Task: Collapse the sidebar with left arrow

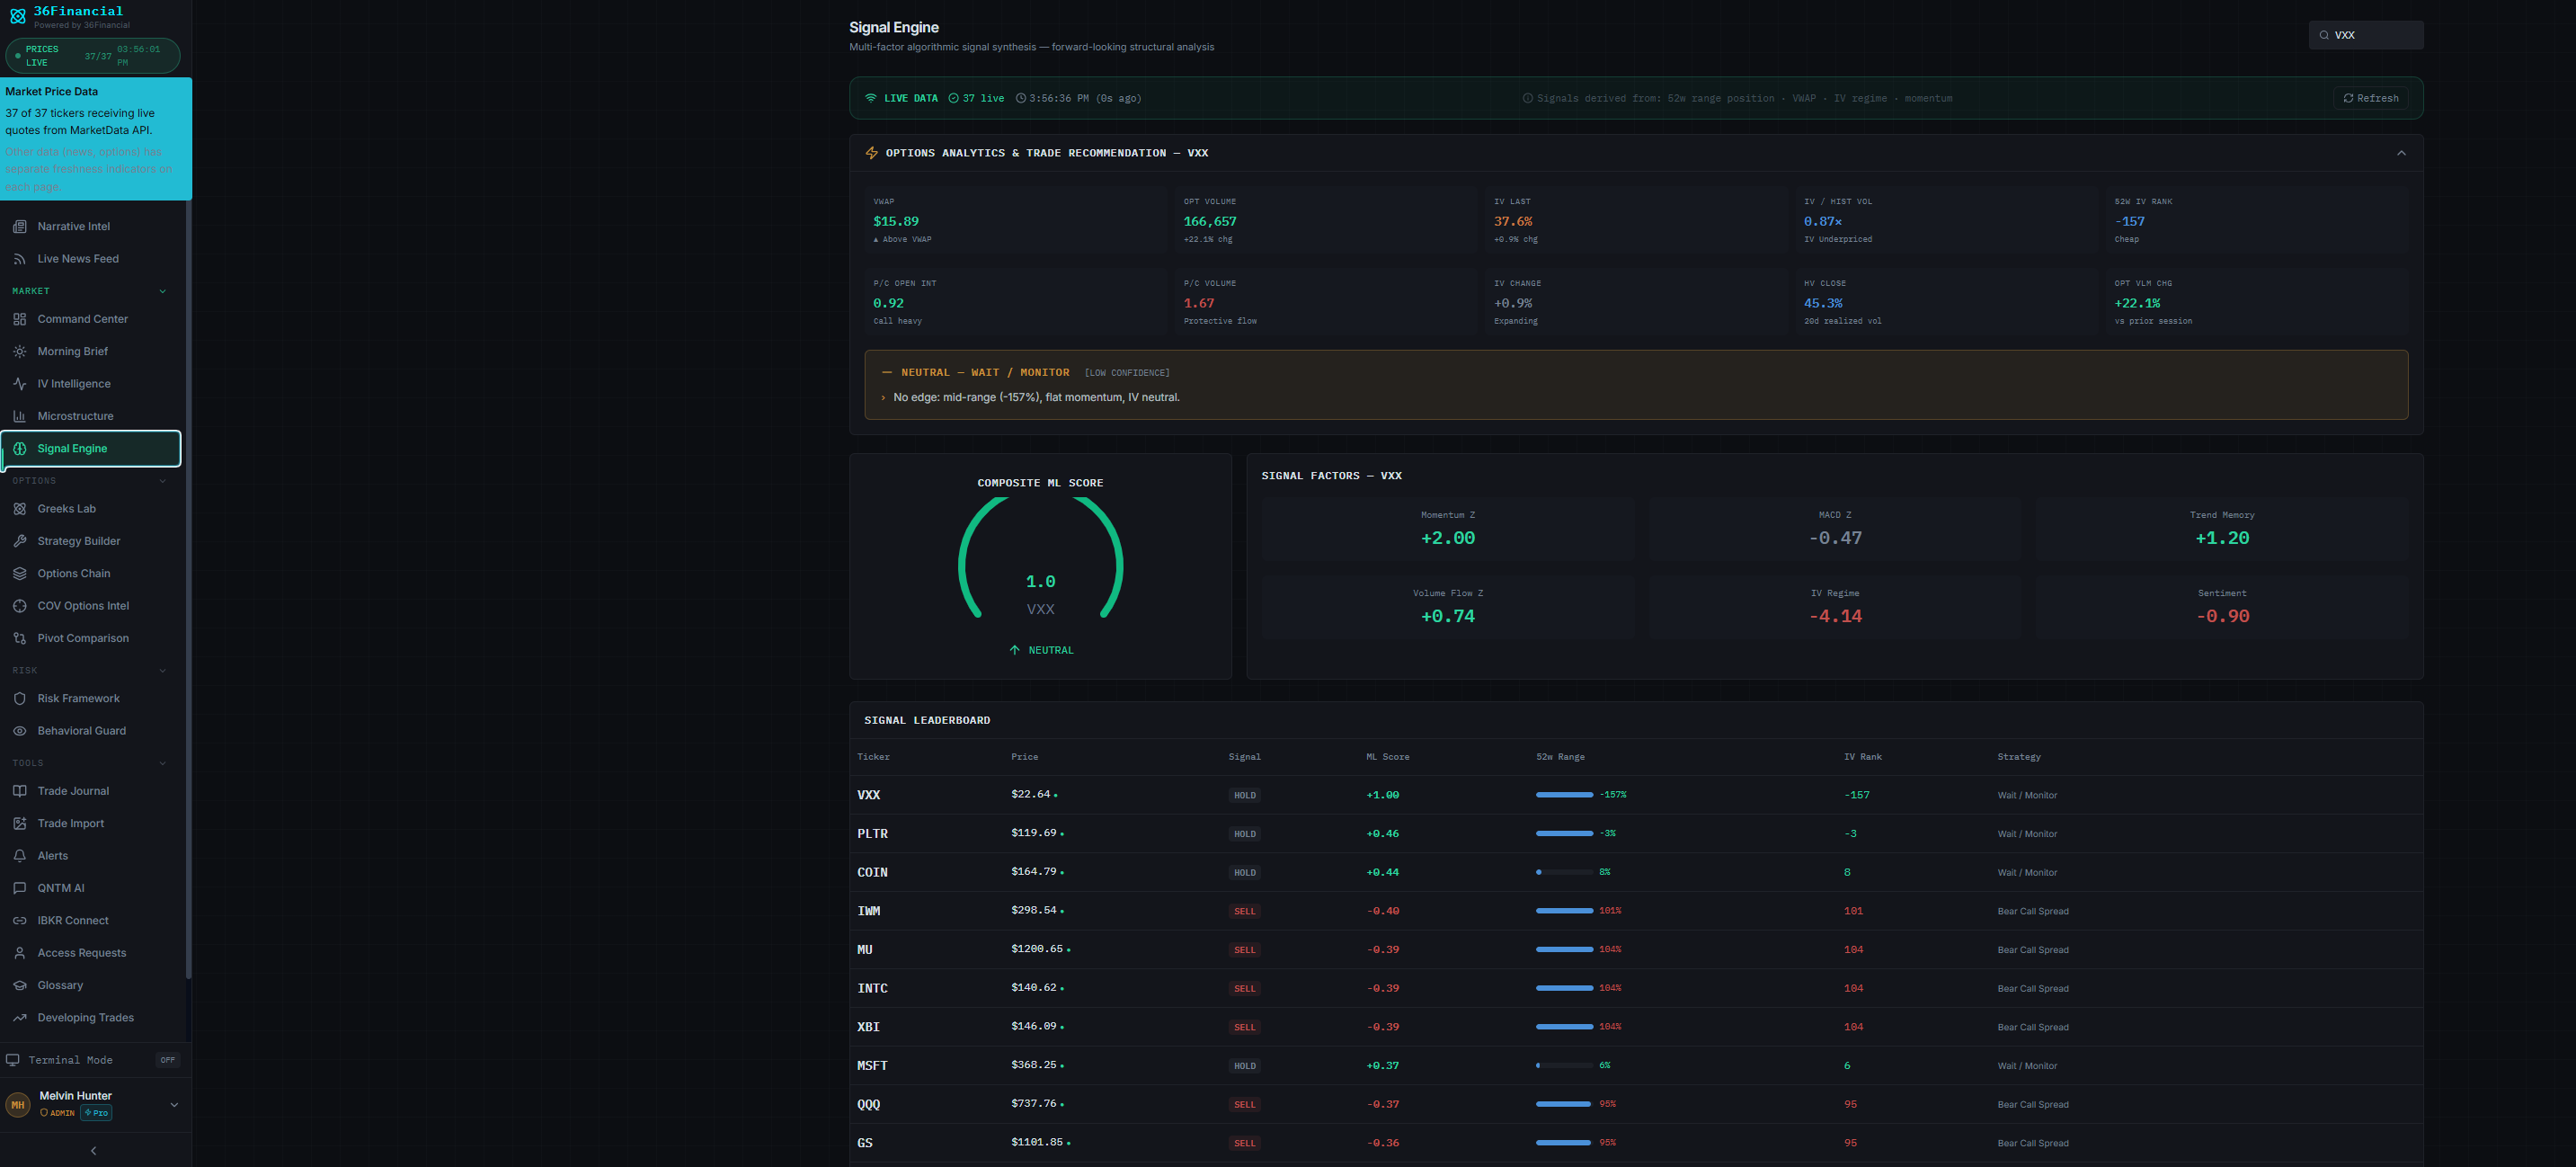Action: 94,1151
